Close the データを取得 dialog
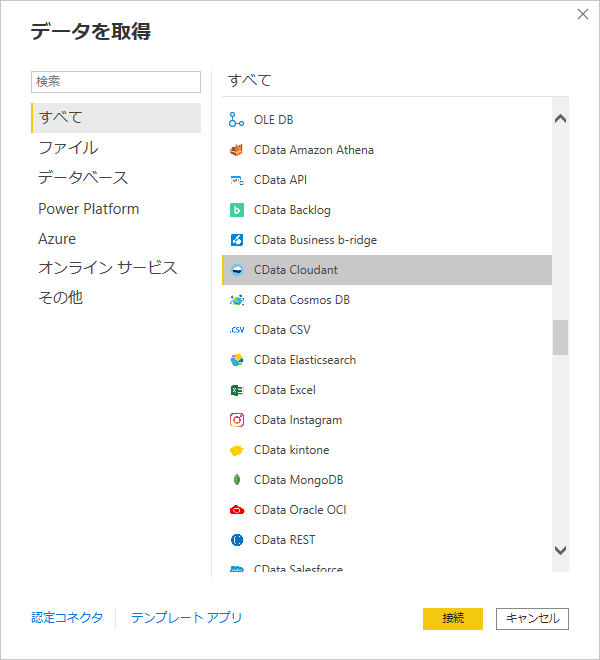Viewport: 600px width, 660px height. pos(583,14)
